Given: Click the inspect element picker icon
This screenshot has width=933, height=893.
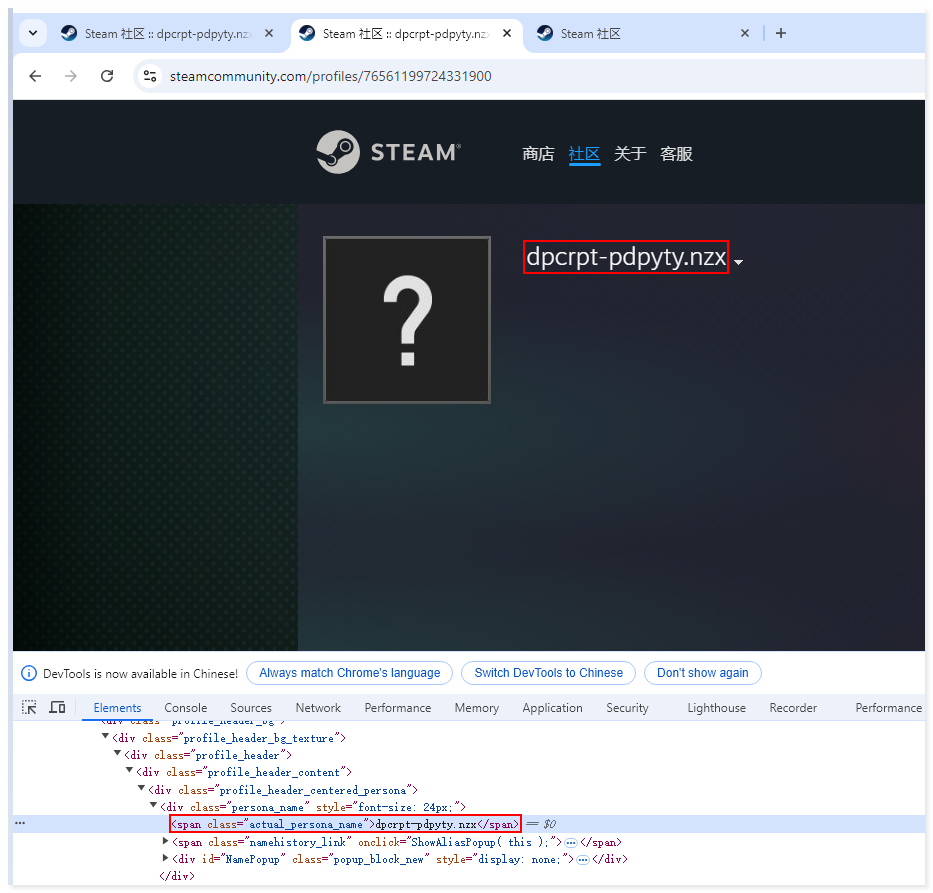Looking at the screenshot, I should [30, 707].
